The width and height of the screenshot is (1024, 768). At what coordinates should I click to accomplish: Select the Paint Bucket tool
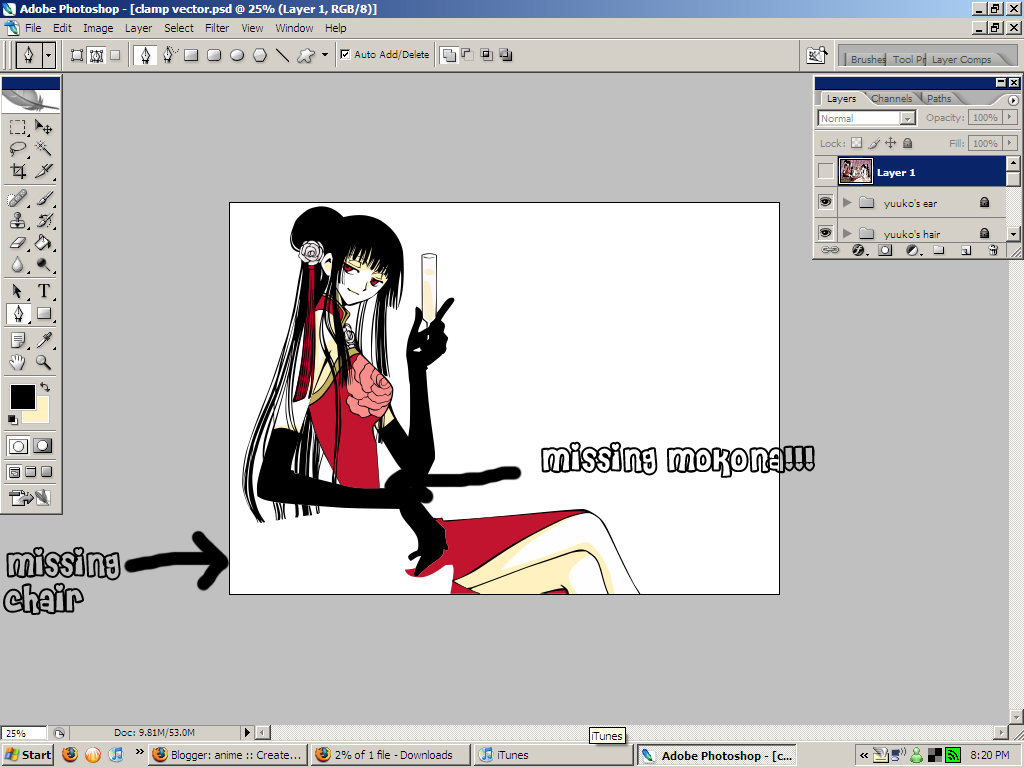click(44, 242)
